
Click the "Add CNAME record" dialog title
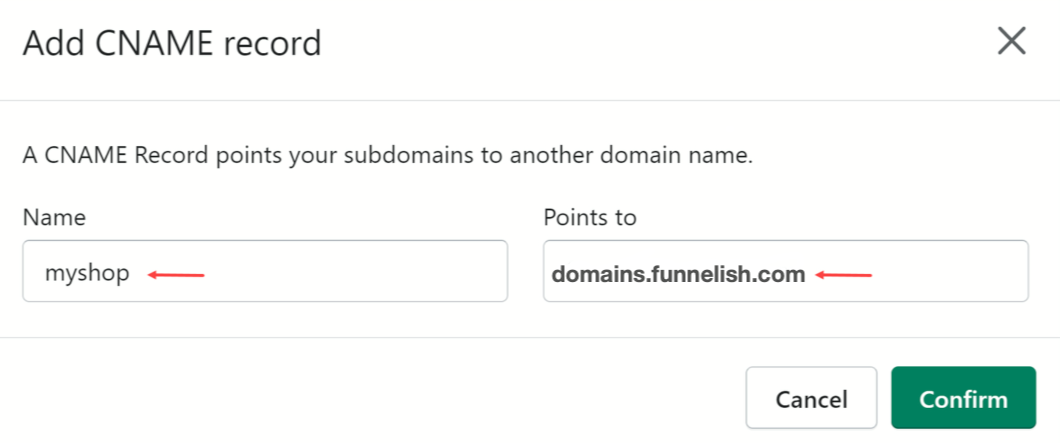click(x=171, y=43)
